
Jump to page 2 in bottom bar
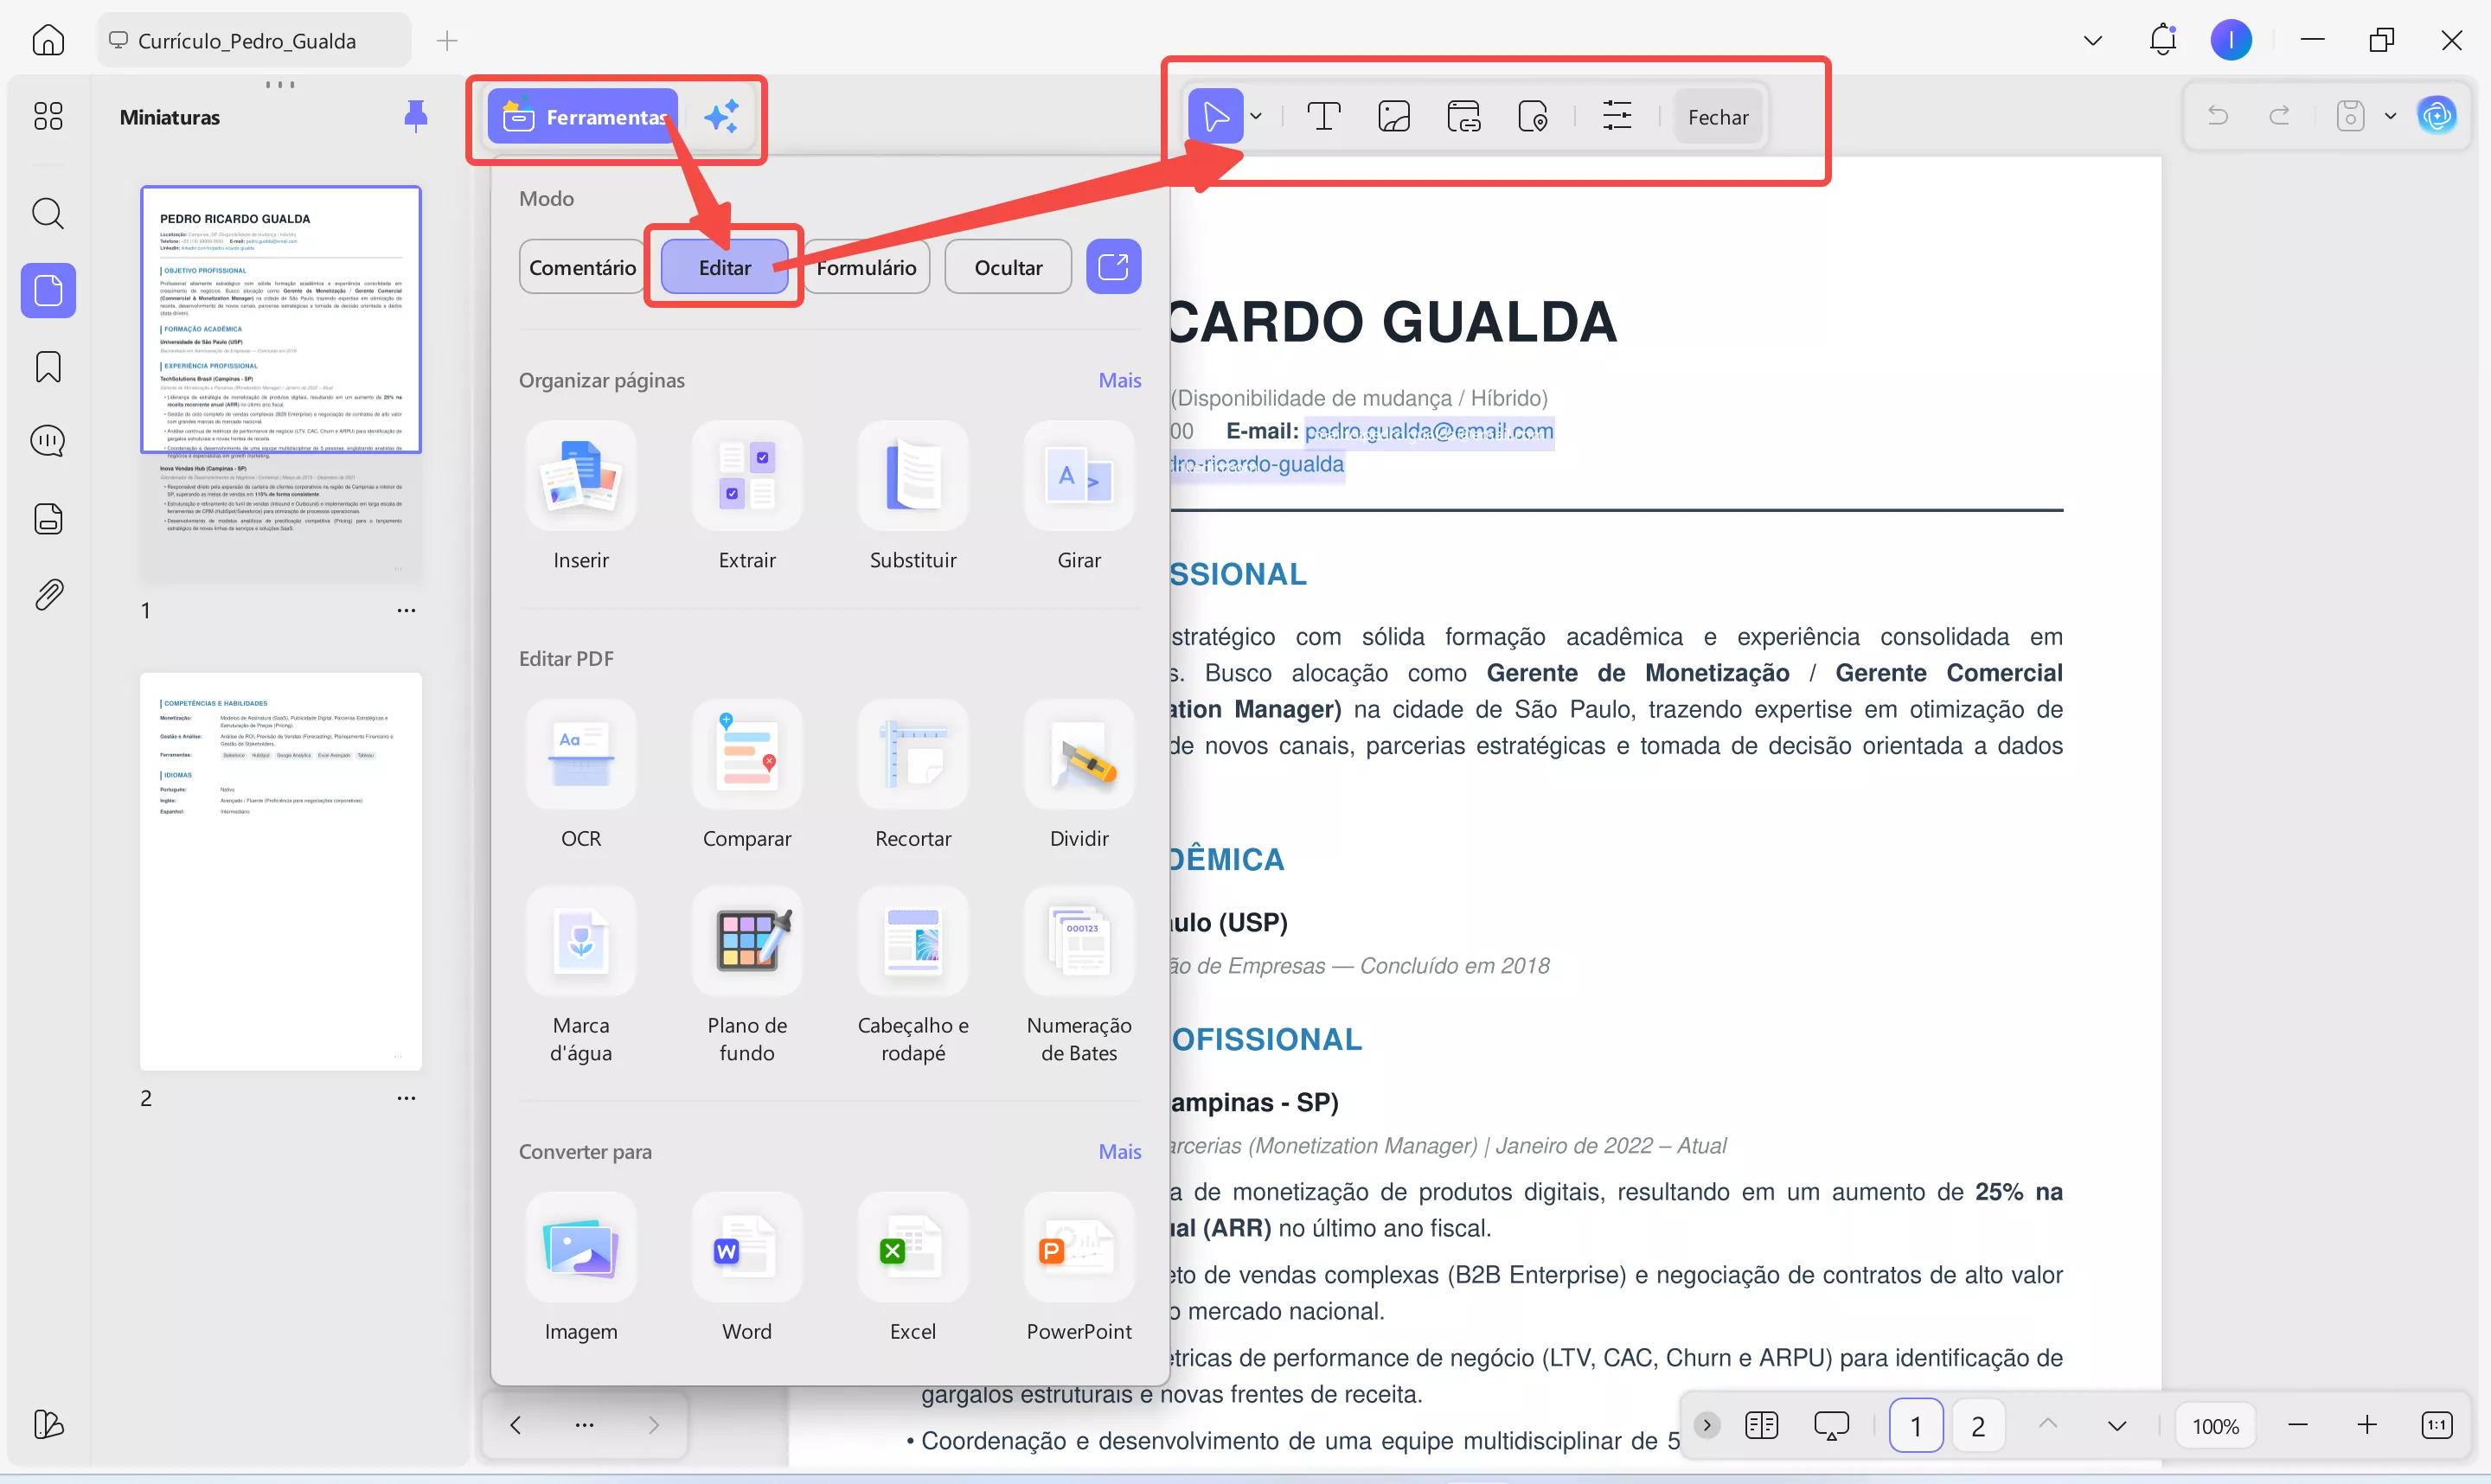1977,1425
